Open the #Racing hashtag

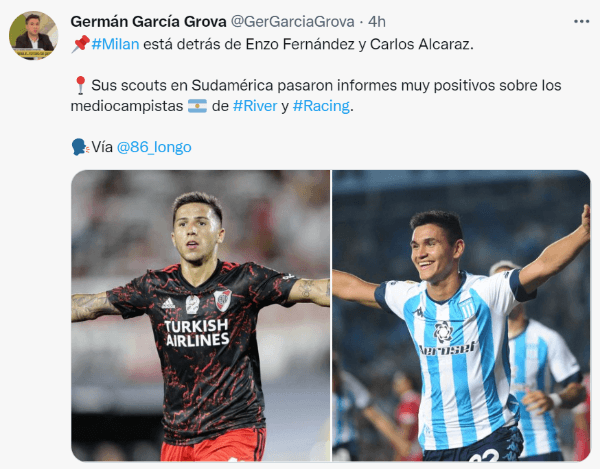click(x=321, y=106)
